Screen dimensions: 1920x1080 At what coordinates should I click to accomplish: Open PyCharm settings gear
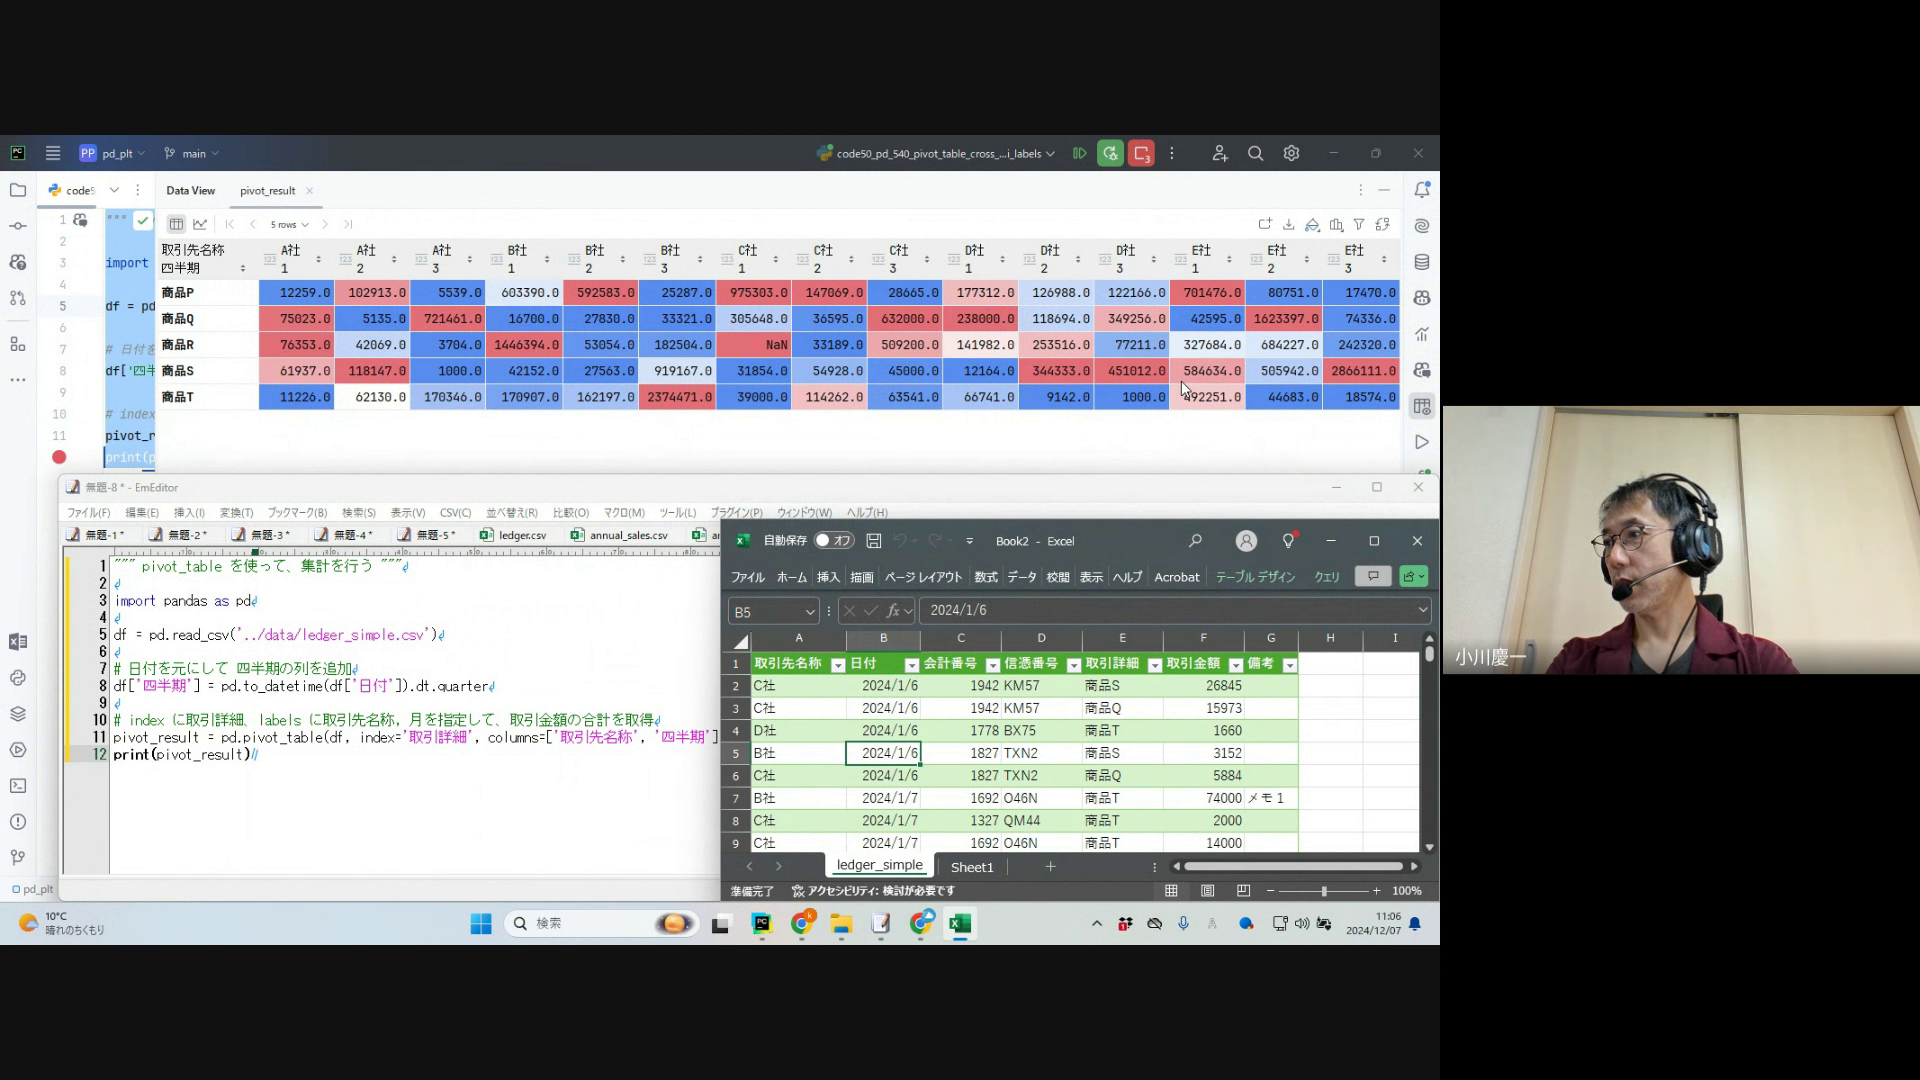(x=1291, y=154)
